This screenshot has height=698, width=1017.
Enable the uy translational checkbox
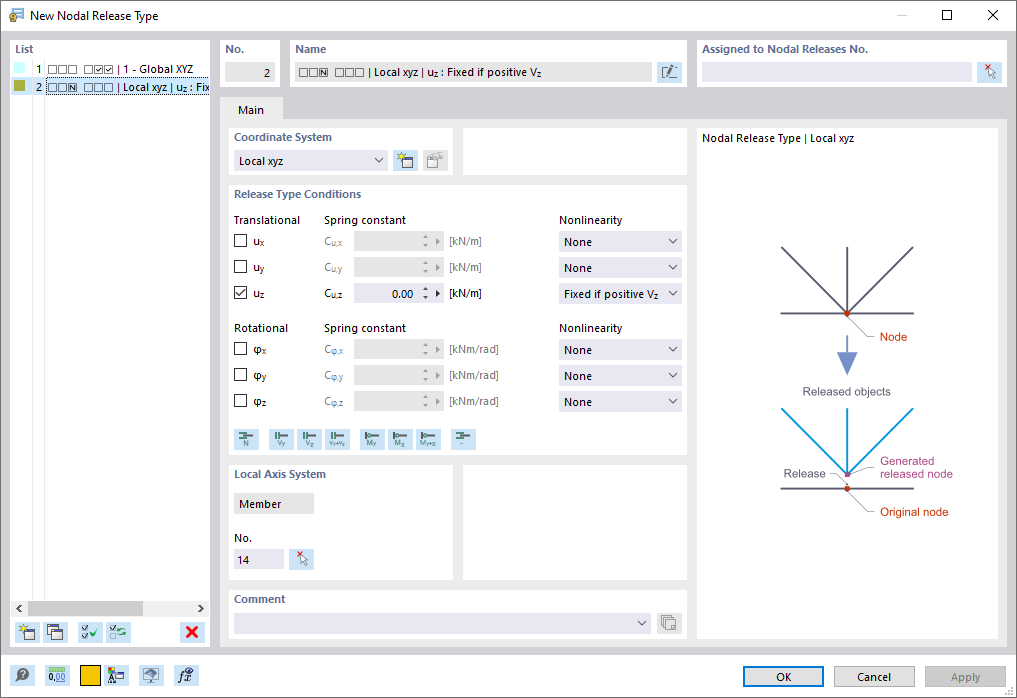click(x=241, y=267)
